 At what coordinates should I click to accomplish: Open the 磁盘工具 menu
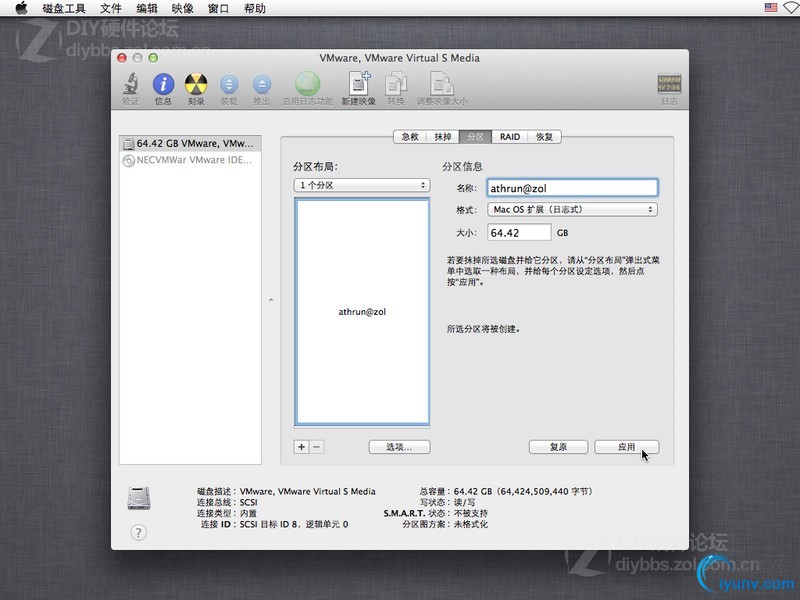[64, 8]
